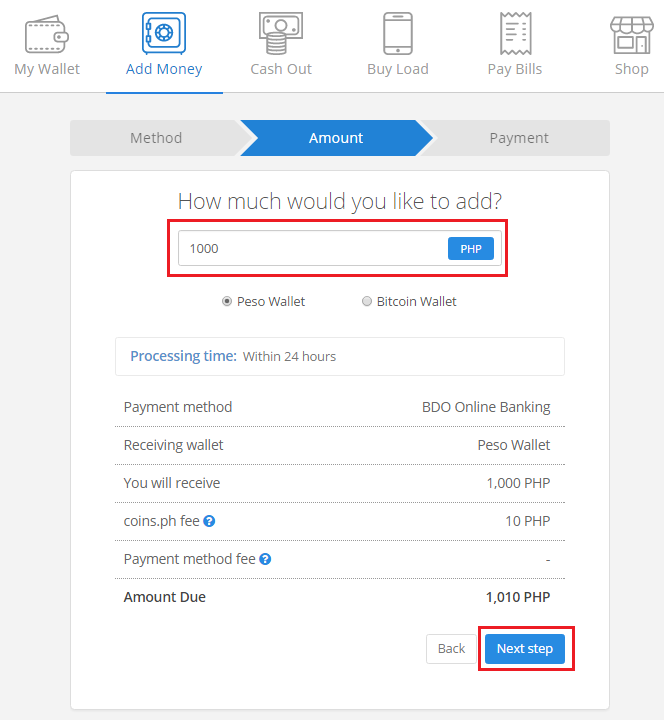664x720 pixels.
Task: Click the Cash Out label
Action: click(281, 69)
